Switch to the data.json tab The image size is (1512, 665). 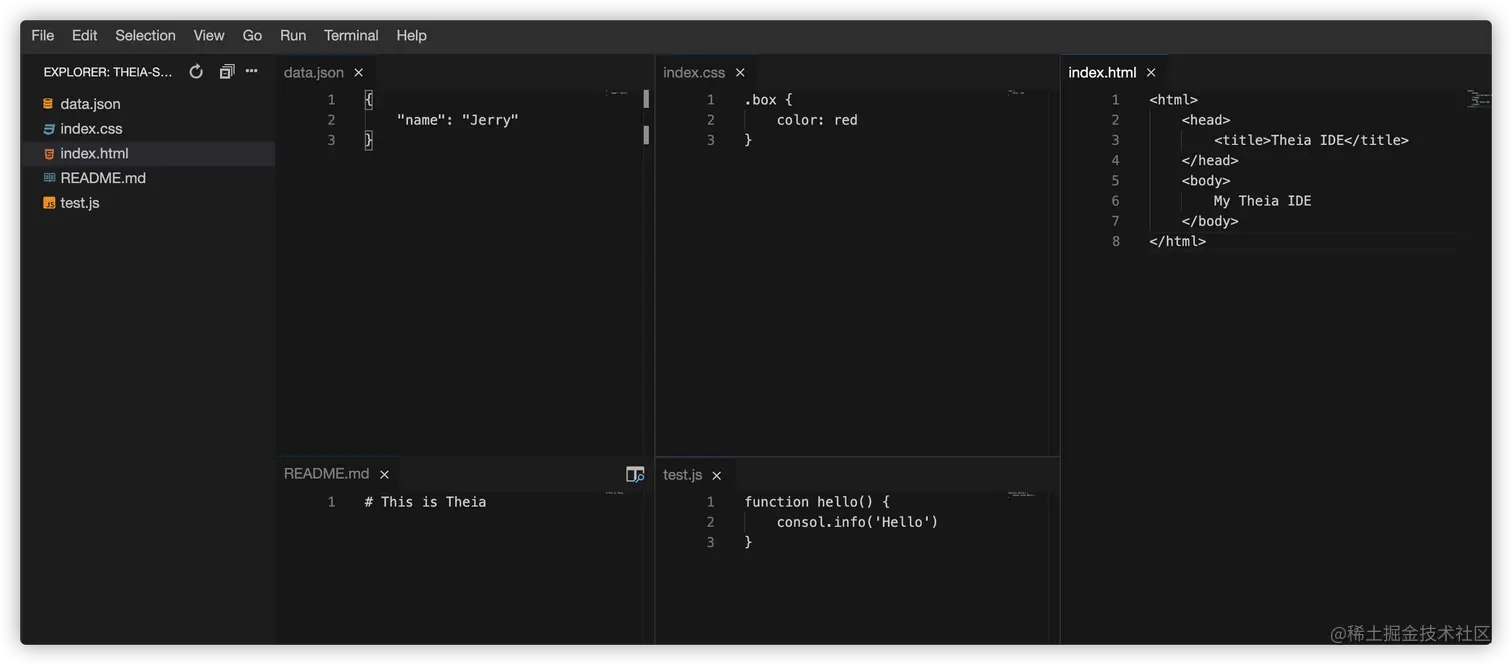coord(313,72)
